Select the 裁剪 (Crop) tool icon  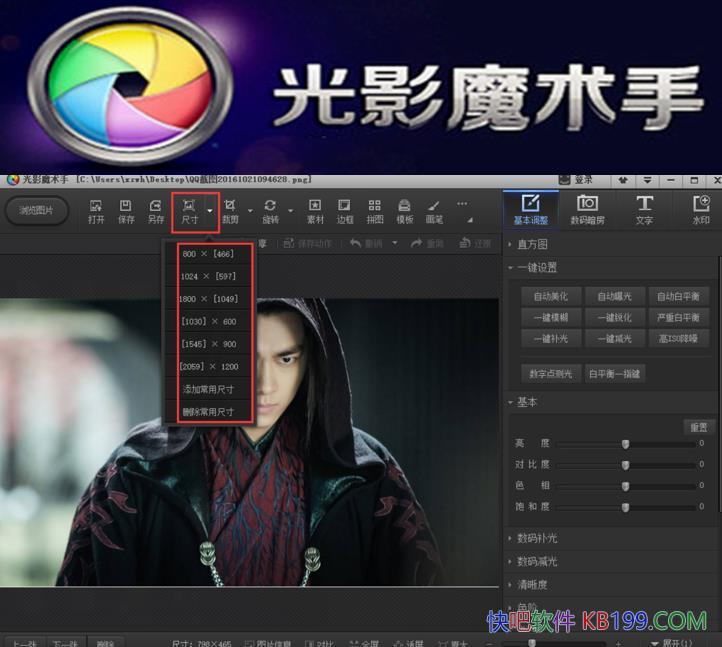(x=230, y=210)
